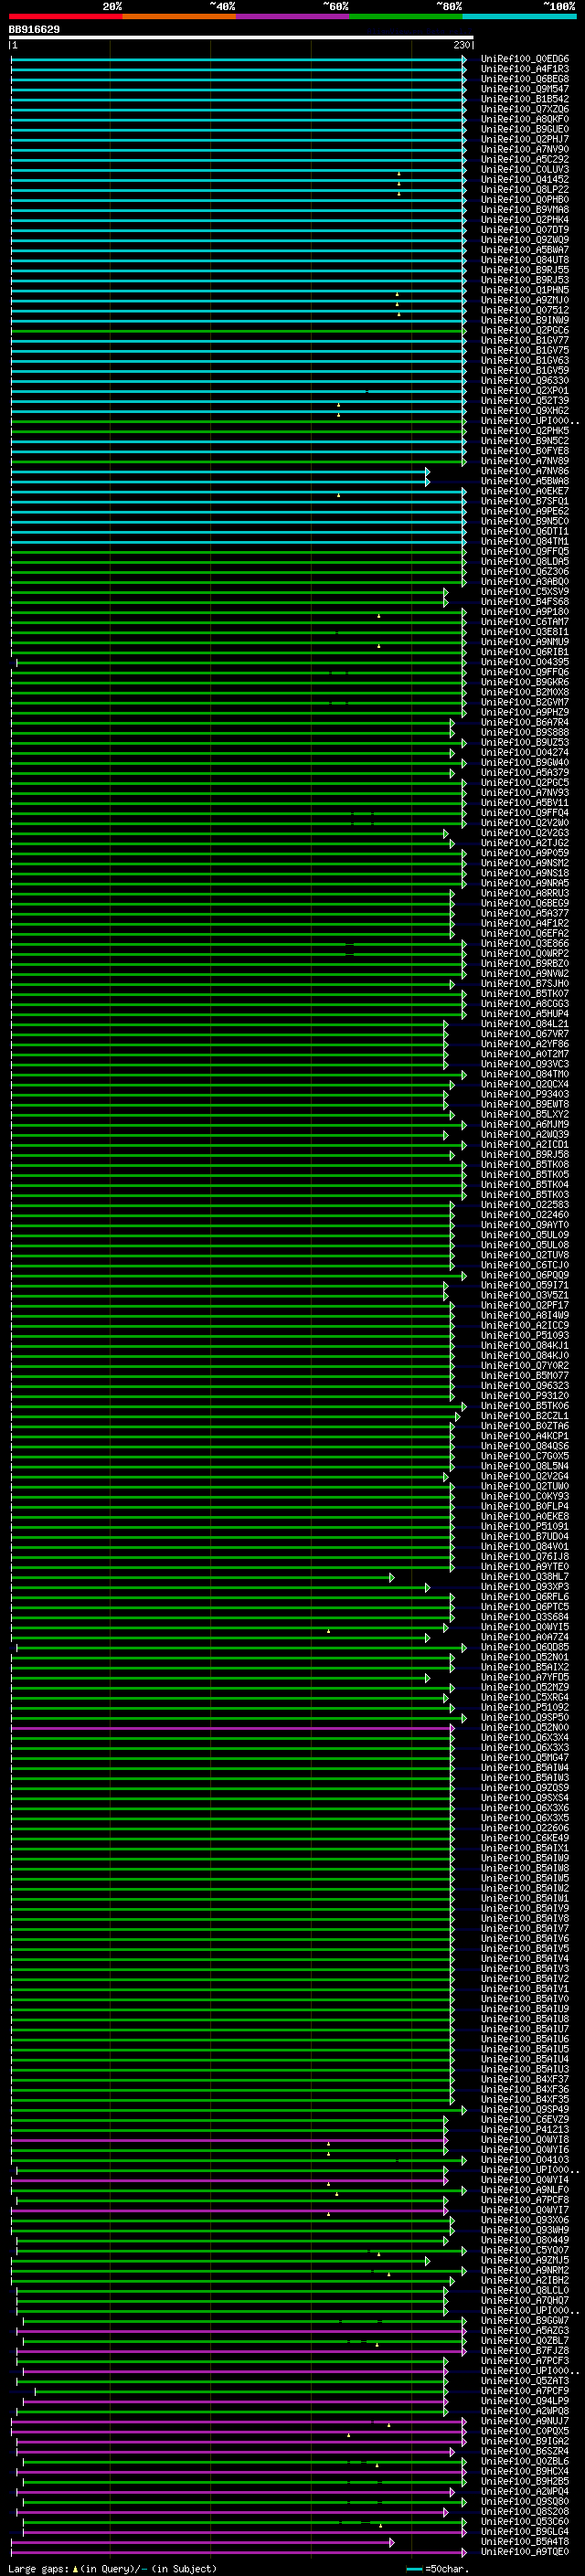Viewport: 585px width, 2576px height.
Task: Click the green ~80% identity color segment
Action: click(406, 16)
